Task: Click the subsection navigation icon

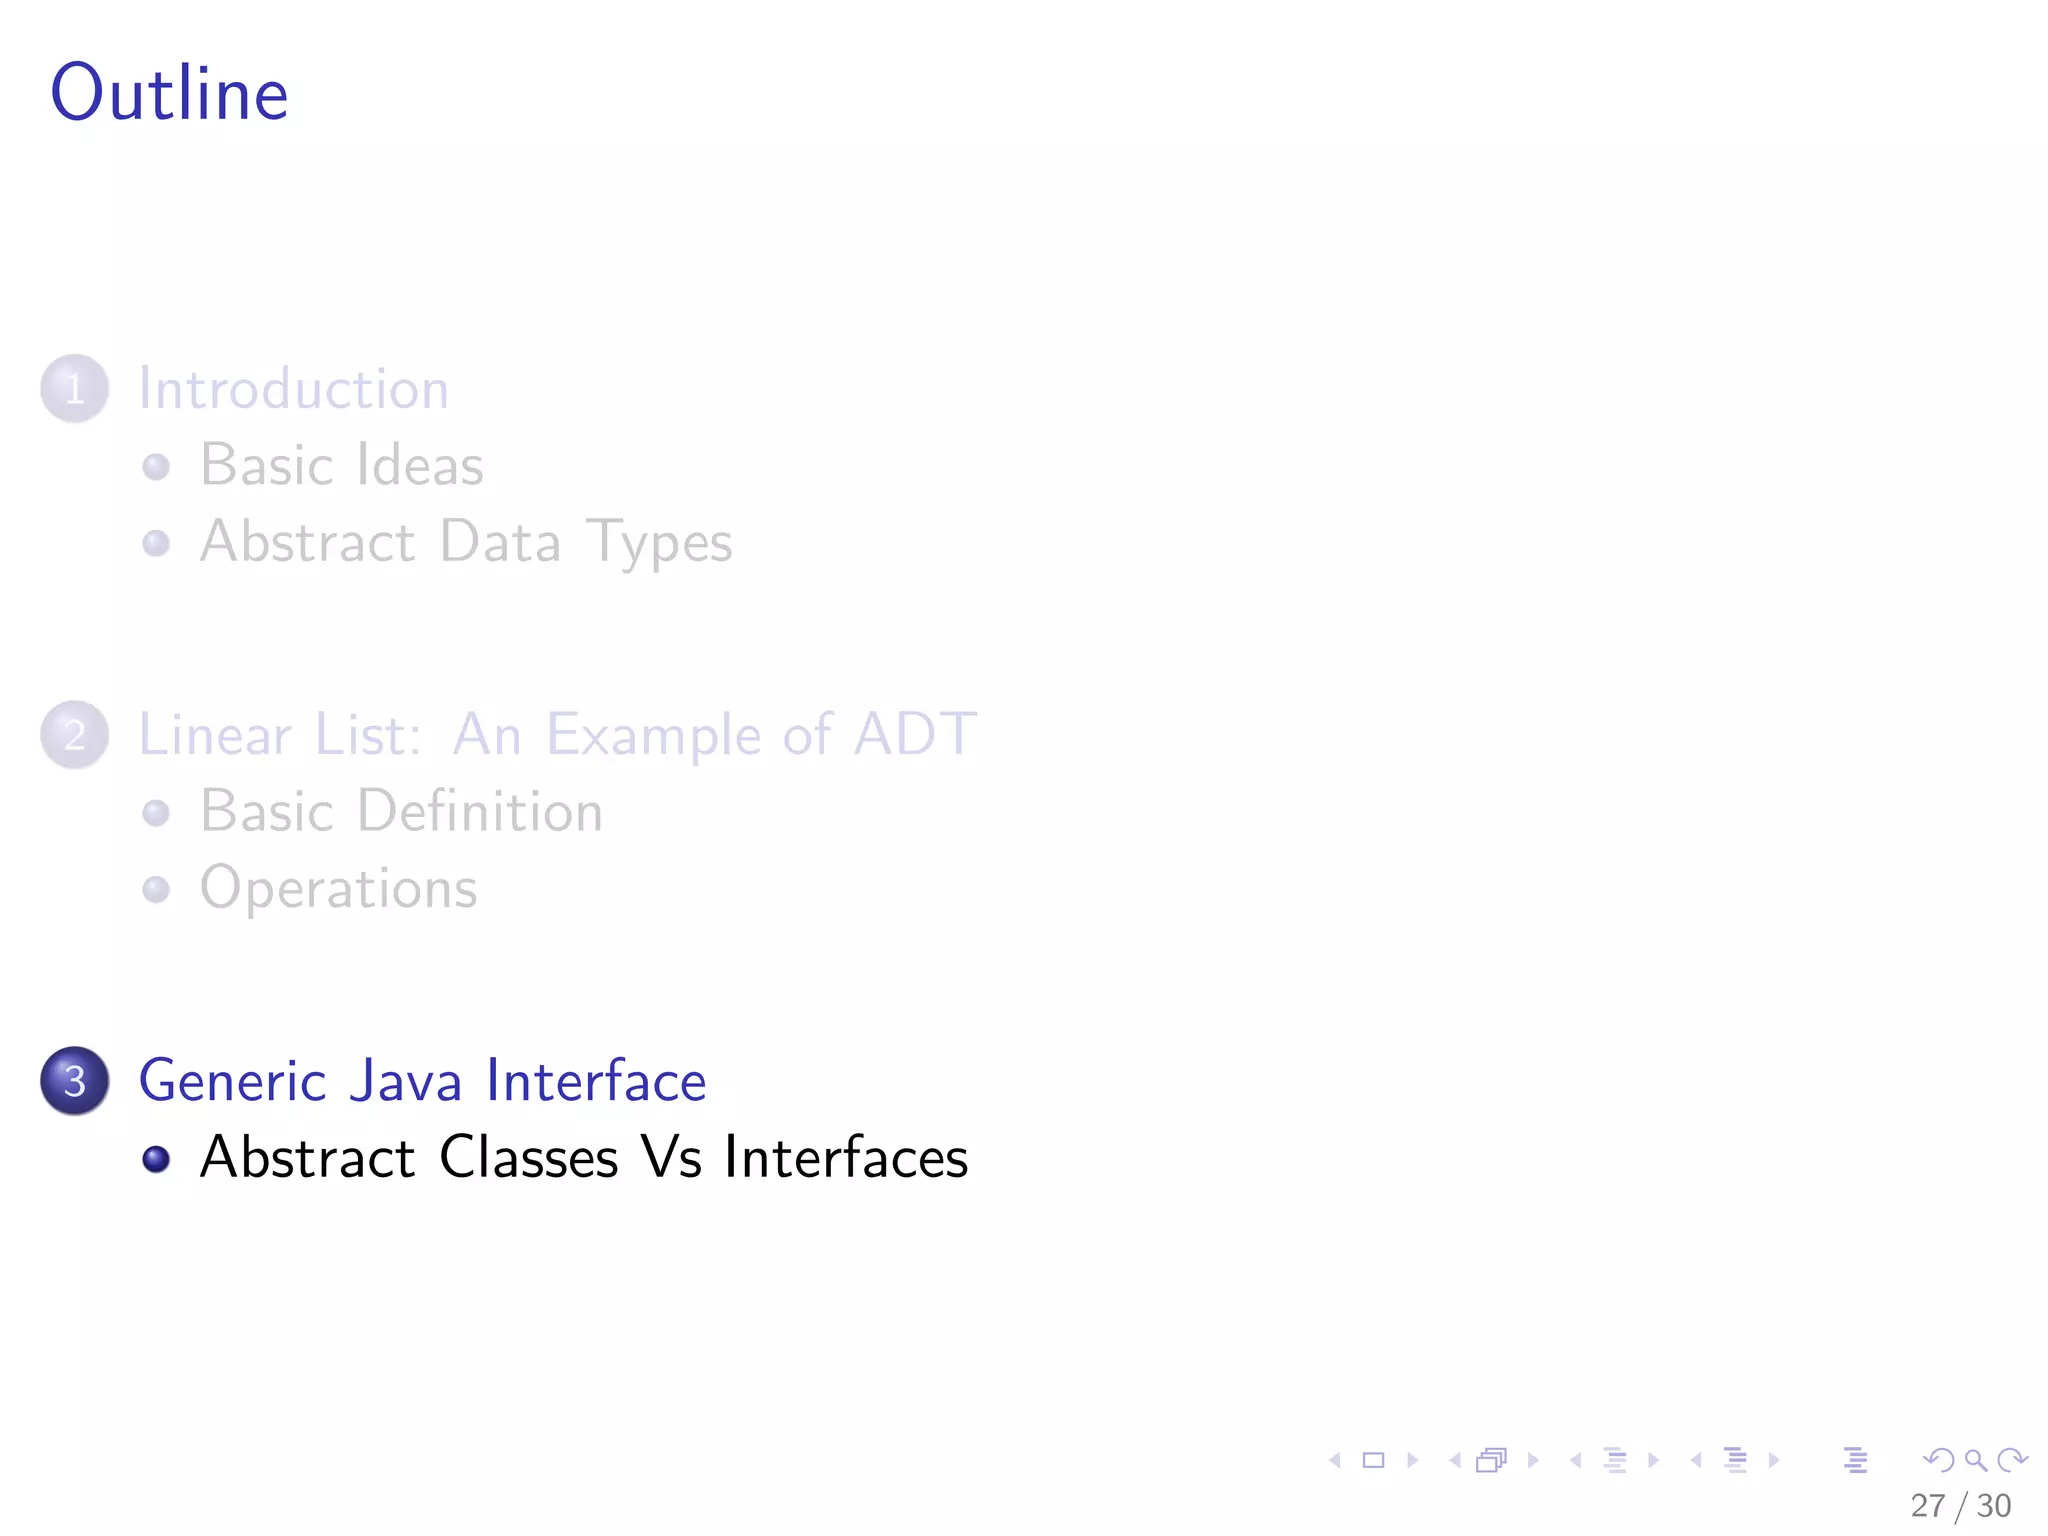Action: click(1615, 1461)
